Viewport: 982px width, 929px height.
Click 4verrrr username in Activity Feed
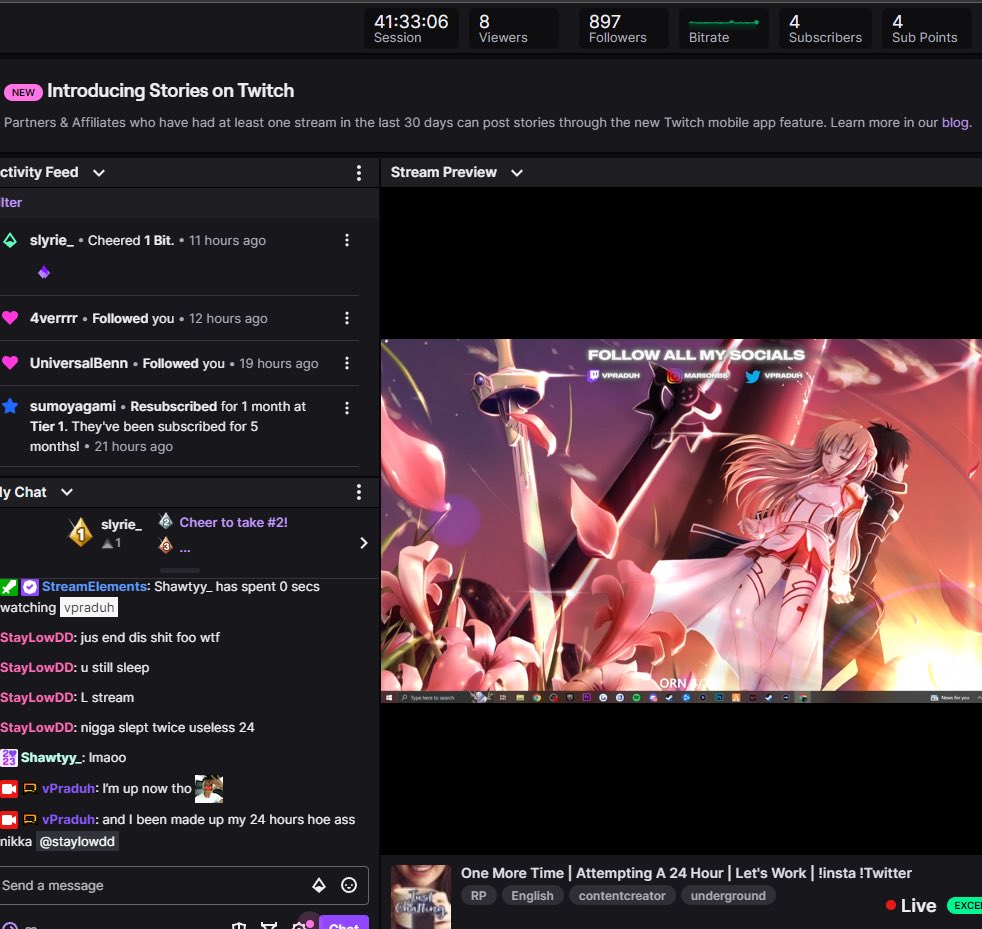[53, 318]
